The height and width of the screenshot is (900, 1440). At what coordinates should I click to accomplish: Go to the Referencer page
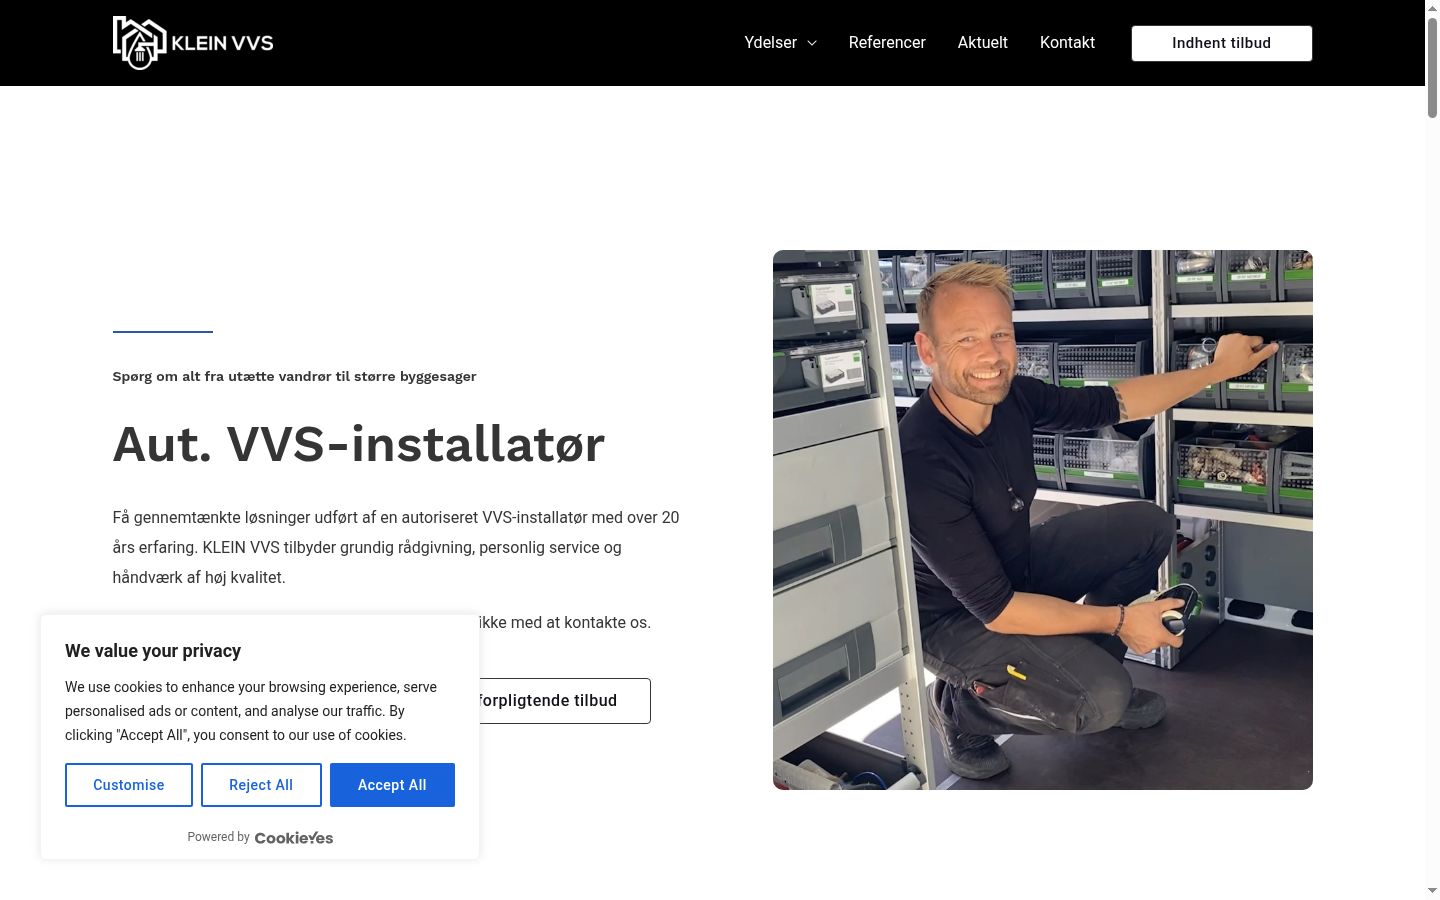pyautogui.click(x=887, y=43)
